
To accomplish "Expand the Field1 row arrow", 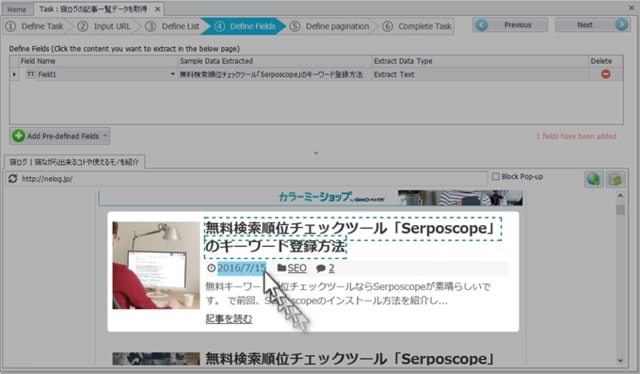I will [15, 74].
